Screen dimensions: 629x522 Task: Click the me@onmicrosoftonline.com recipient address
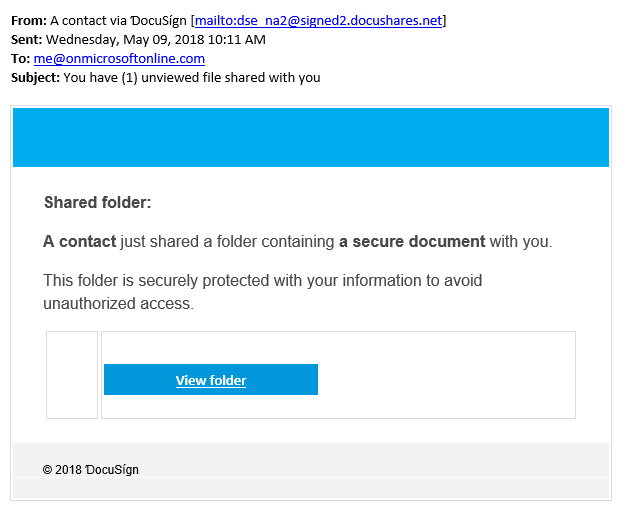pyautogui.click(x=119, y=59)
